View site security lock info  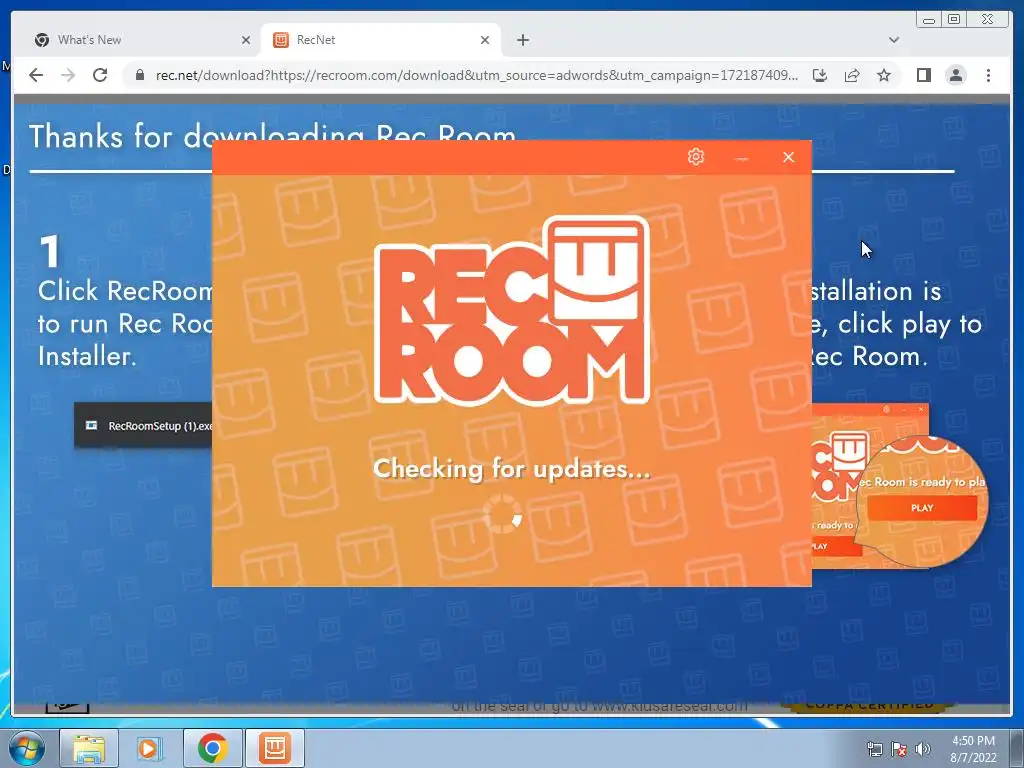(139, 75)
